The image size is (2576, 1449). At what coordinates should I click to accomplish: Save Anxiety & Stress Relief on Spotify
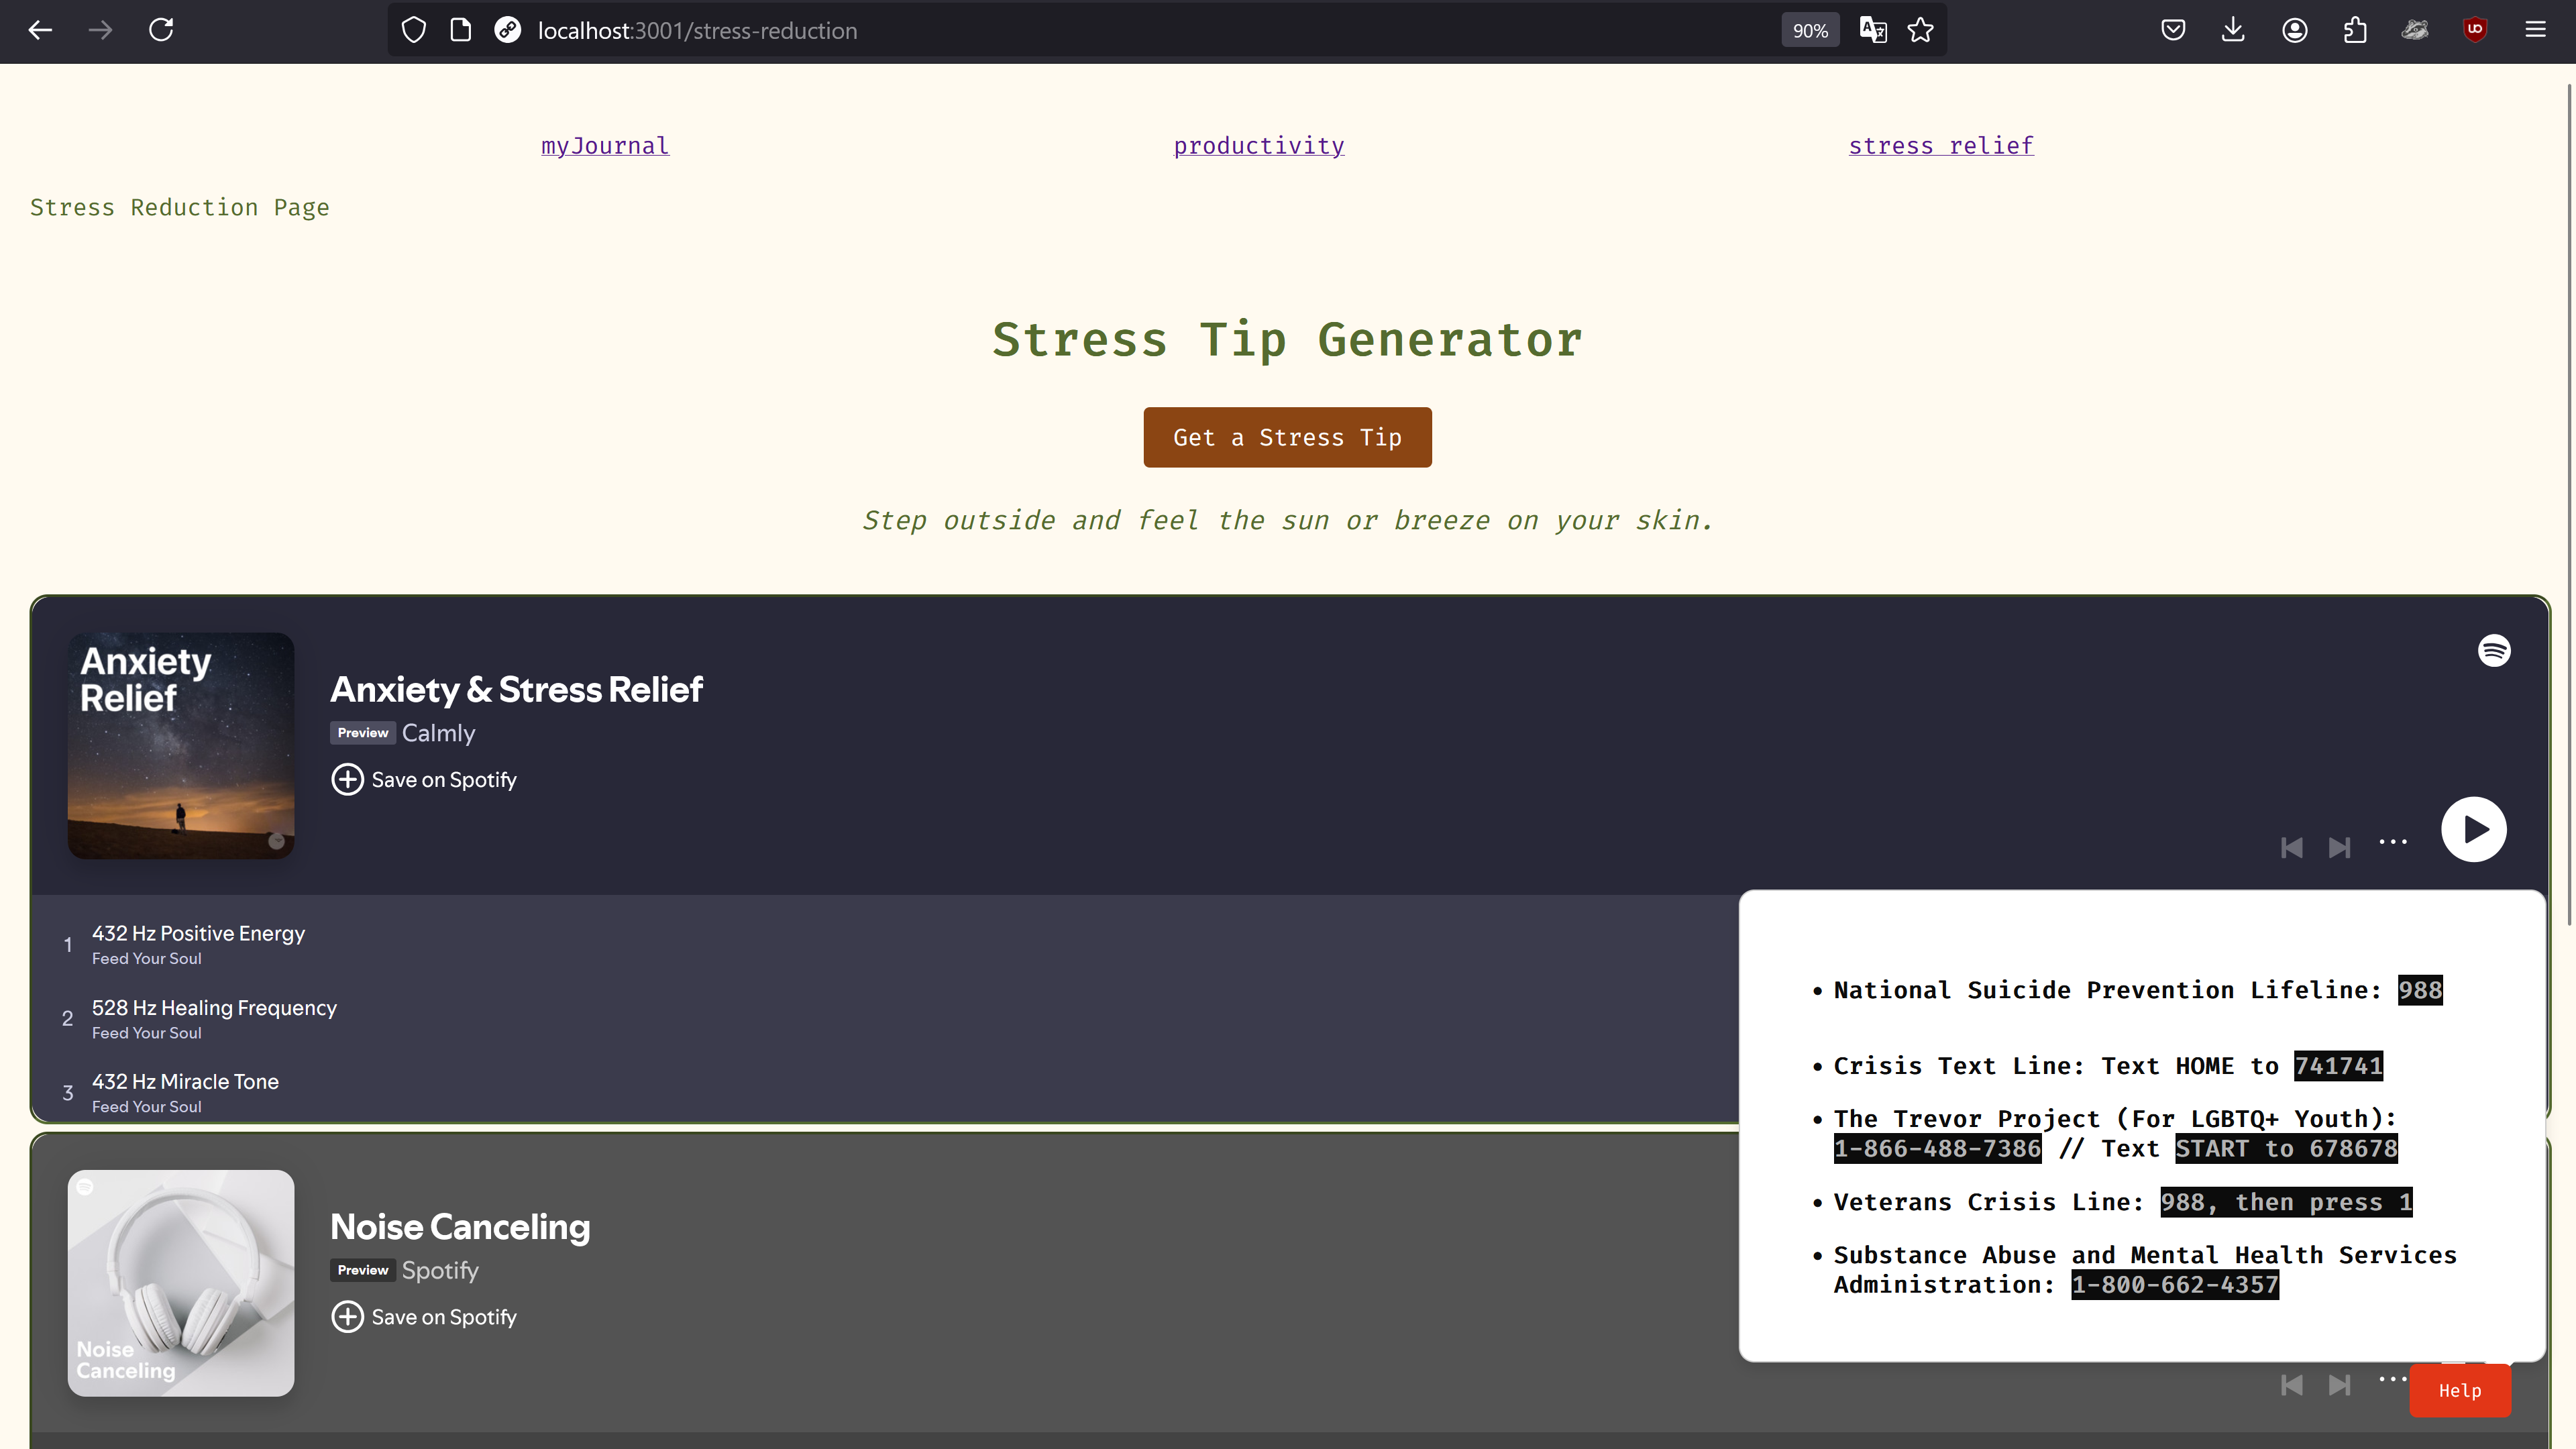click(x=424, y=779)
